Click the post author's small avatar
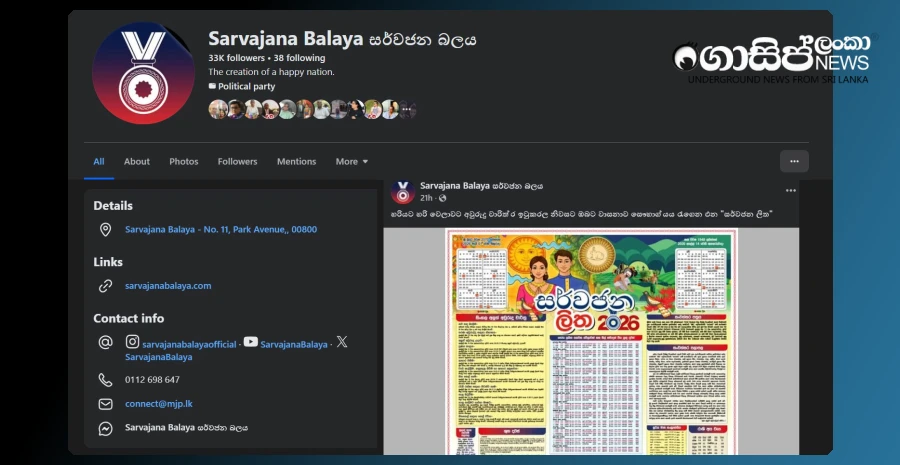 click(x=402, y=191)
